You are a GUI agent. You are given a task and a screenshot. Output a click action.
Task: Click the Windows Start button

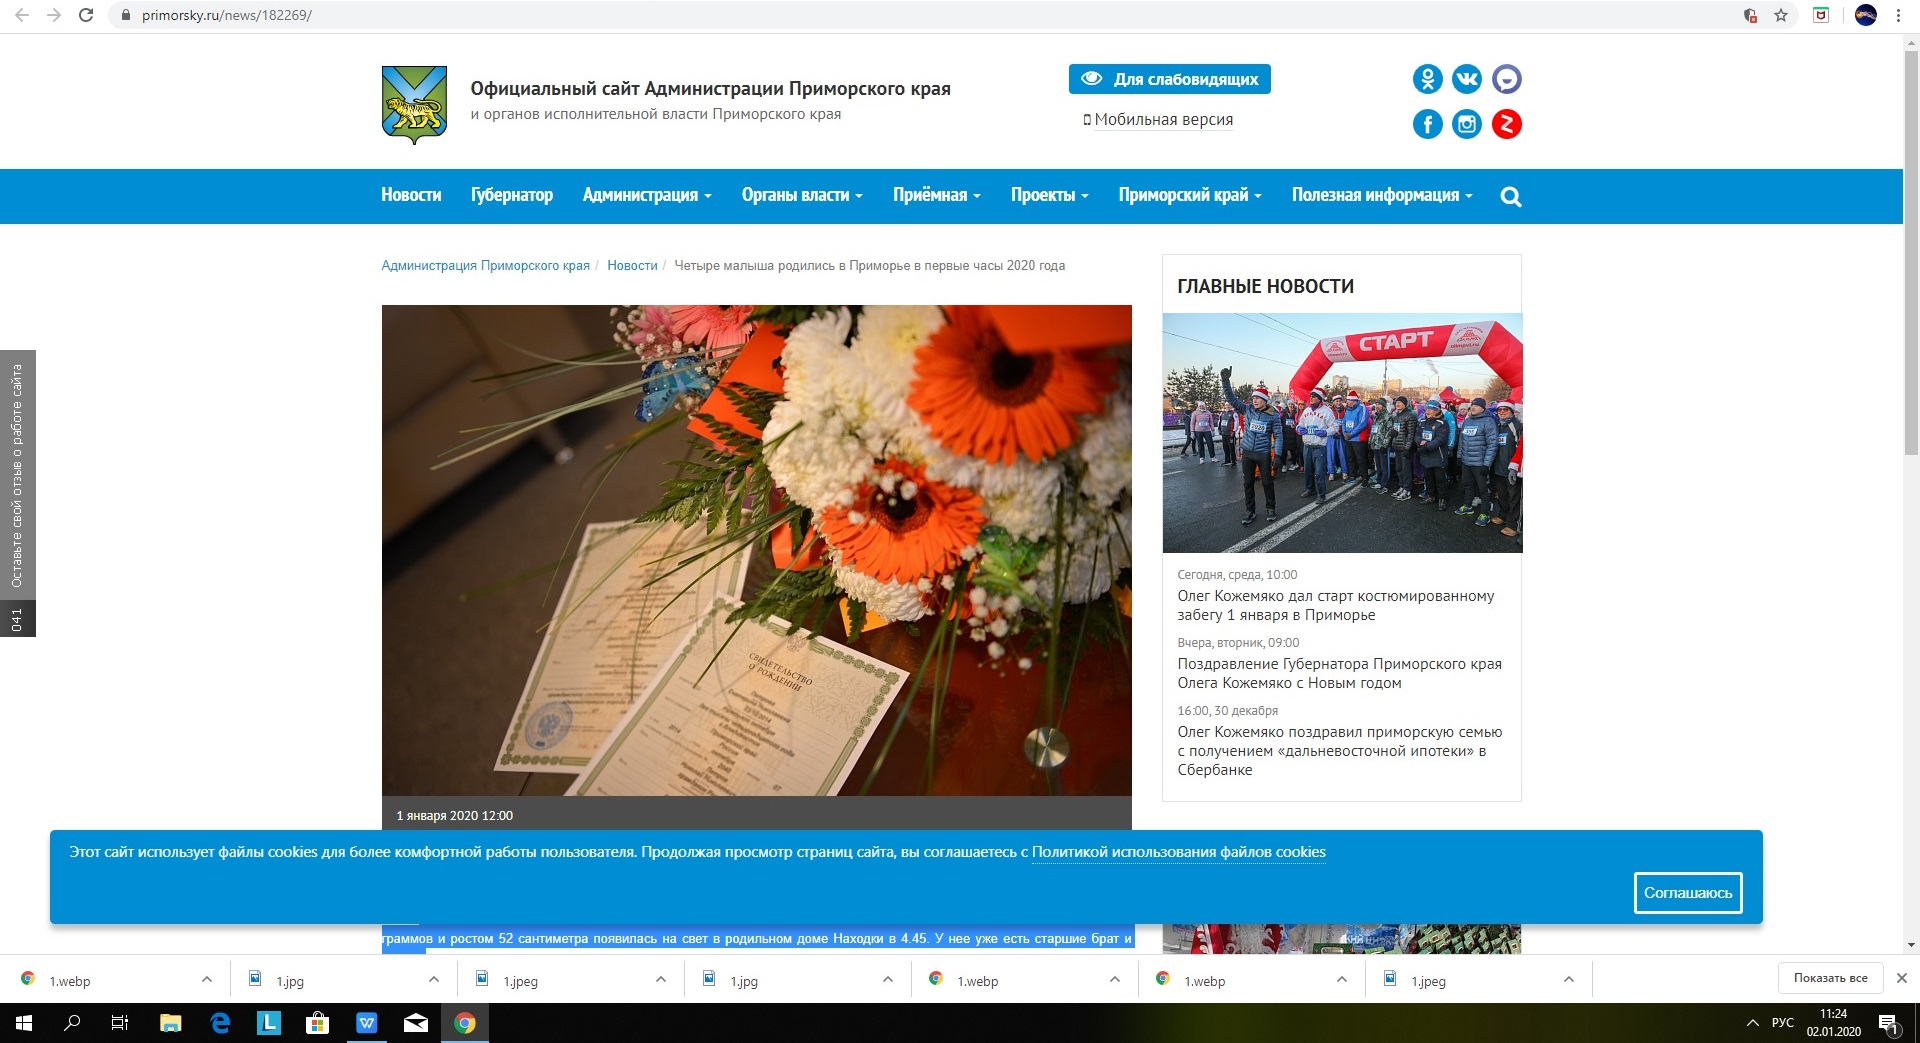24,1023
